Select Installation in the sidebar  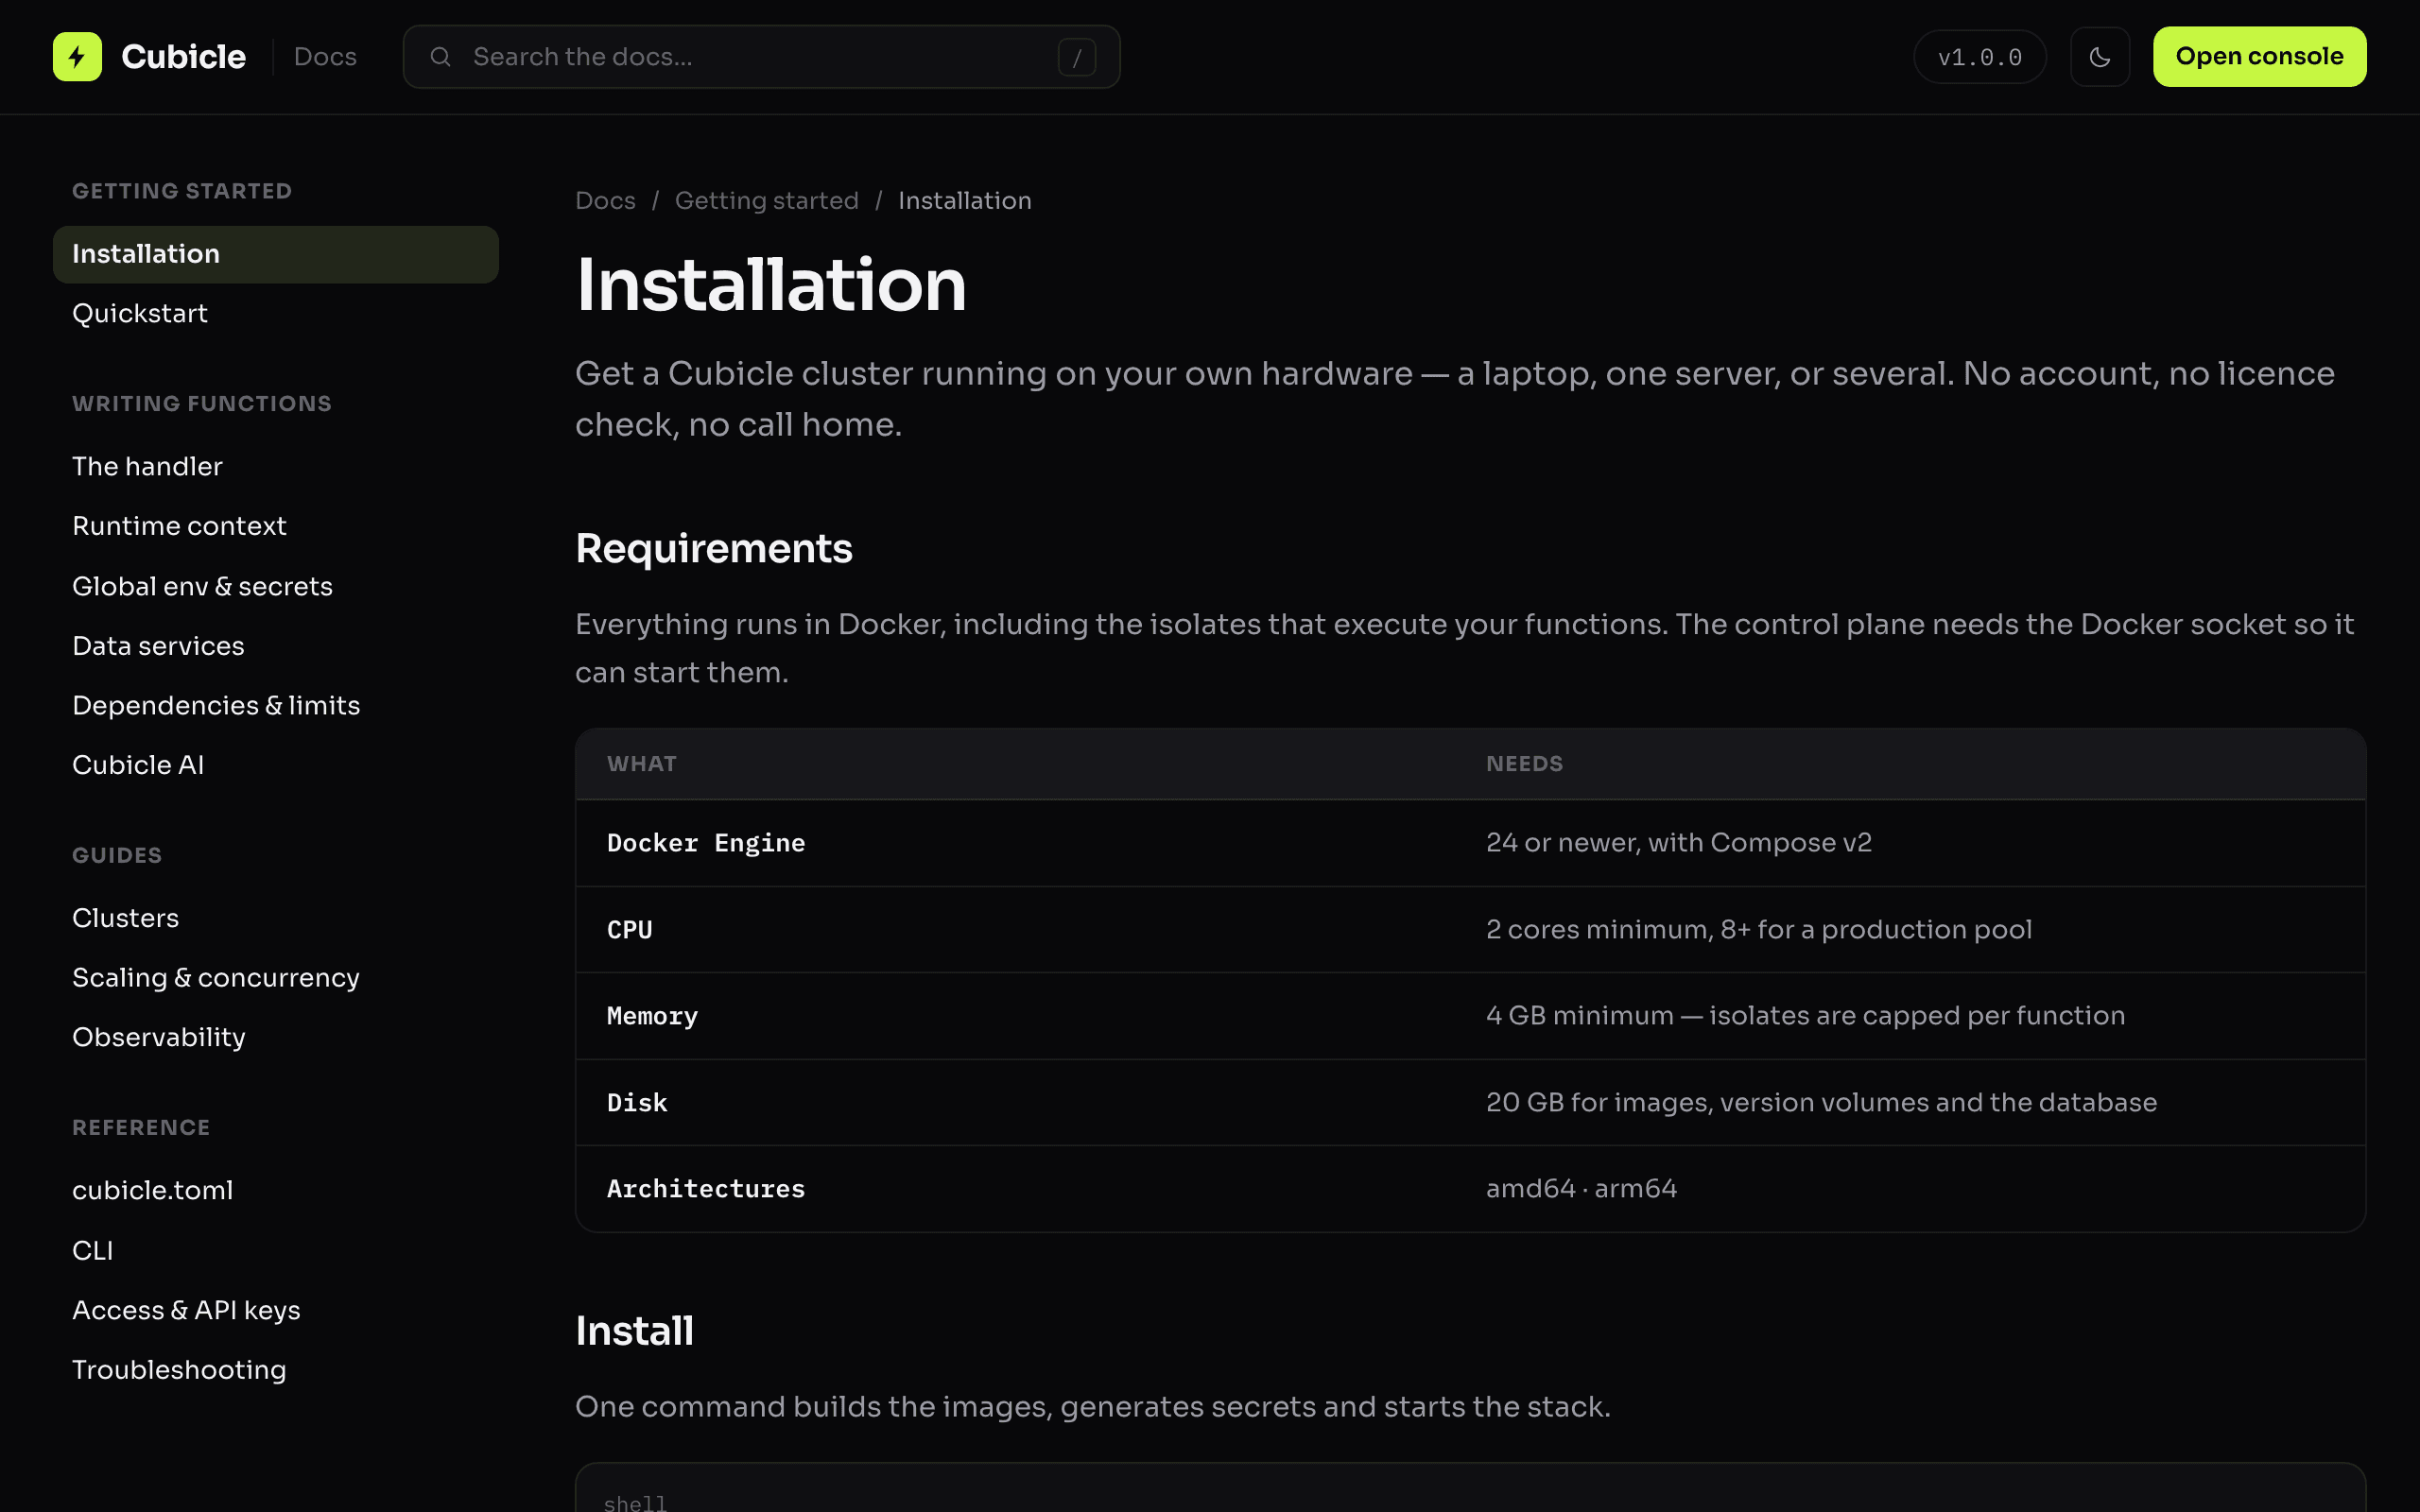click(x=275, y=254)
